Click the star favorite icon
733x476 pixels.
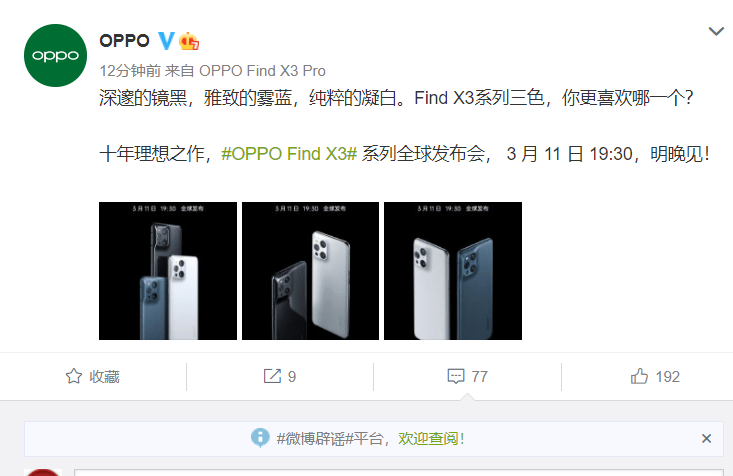click(73, 376)
